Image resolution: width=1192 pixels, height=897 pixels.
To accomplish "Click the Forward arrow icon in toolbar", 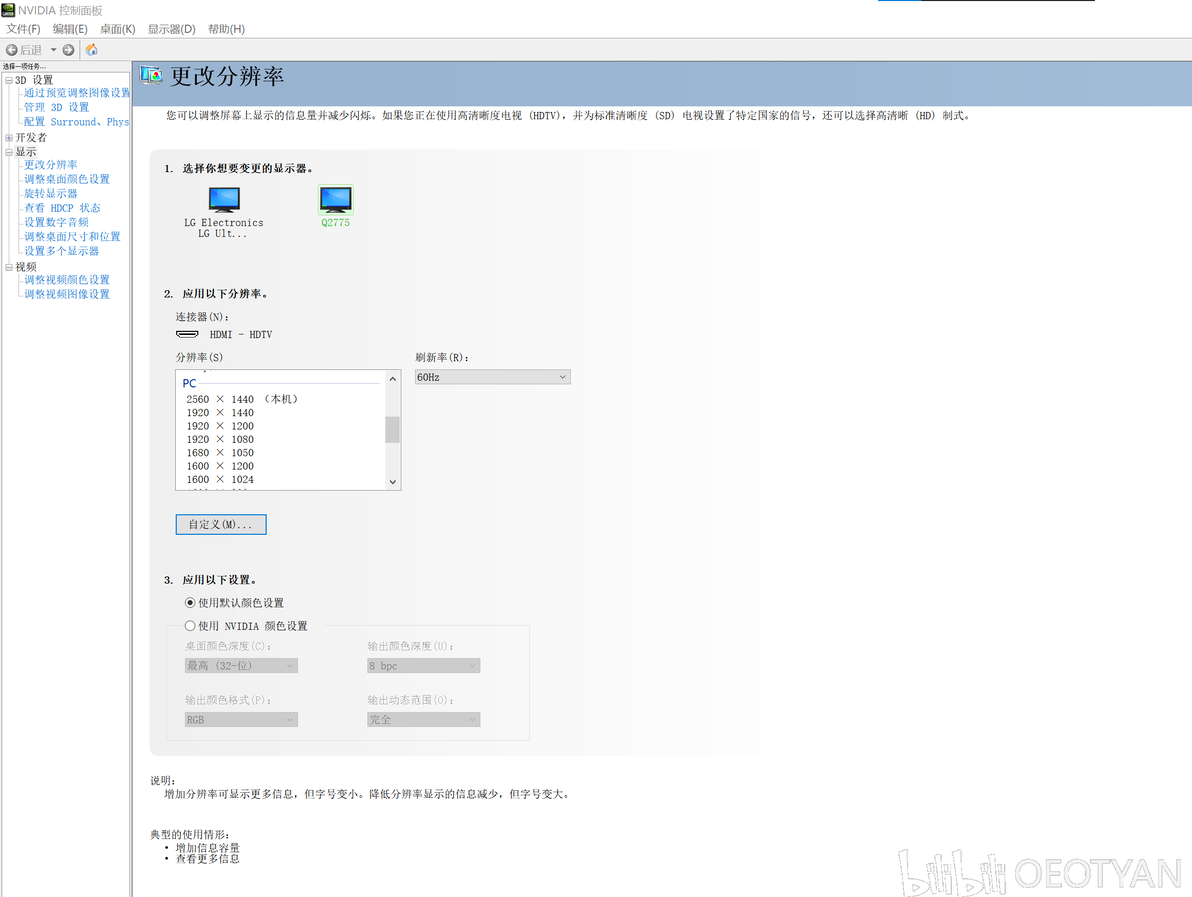I will pos(68,49).
